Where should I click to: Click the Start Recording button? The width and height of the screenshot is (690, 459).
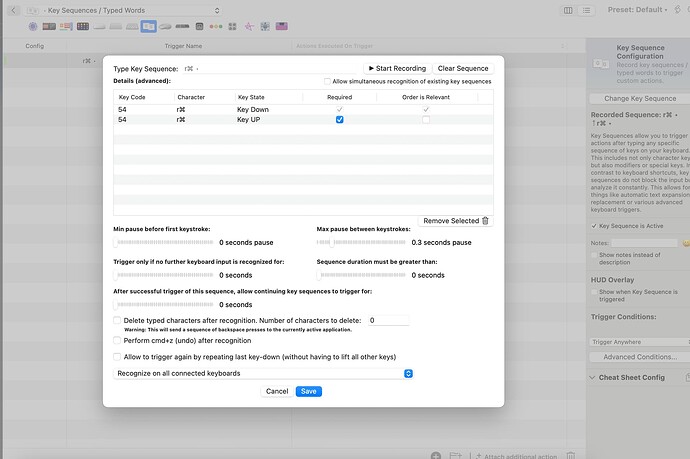(396, 68)
